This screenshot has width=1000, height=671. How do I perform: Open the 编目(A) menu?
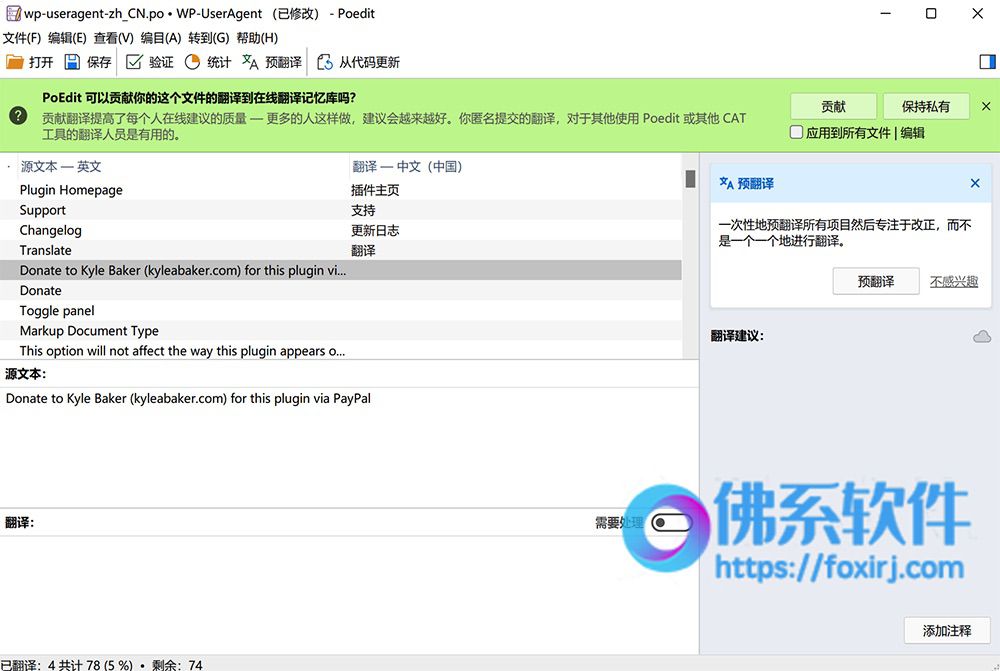click(x=161, y=38)
